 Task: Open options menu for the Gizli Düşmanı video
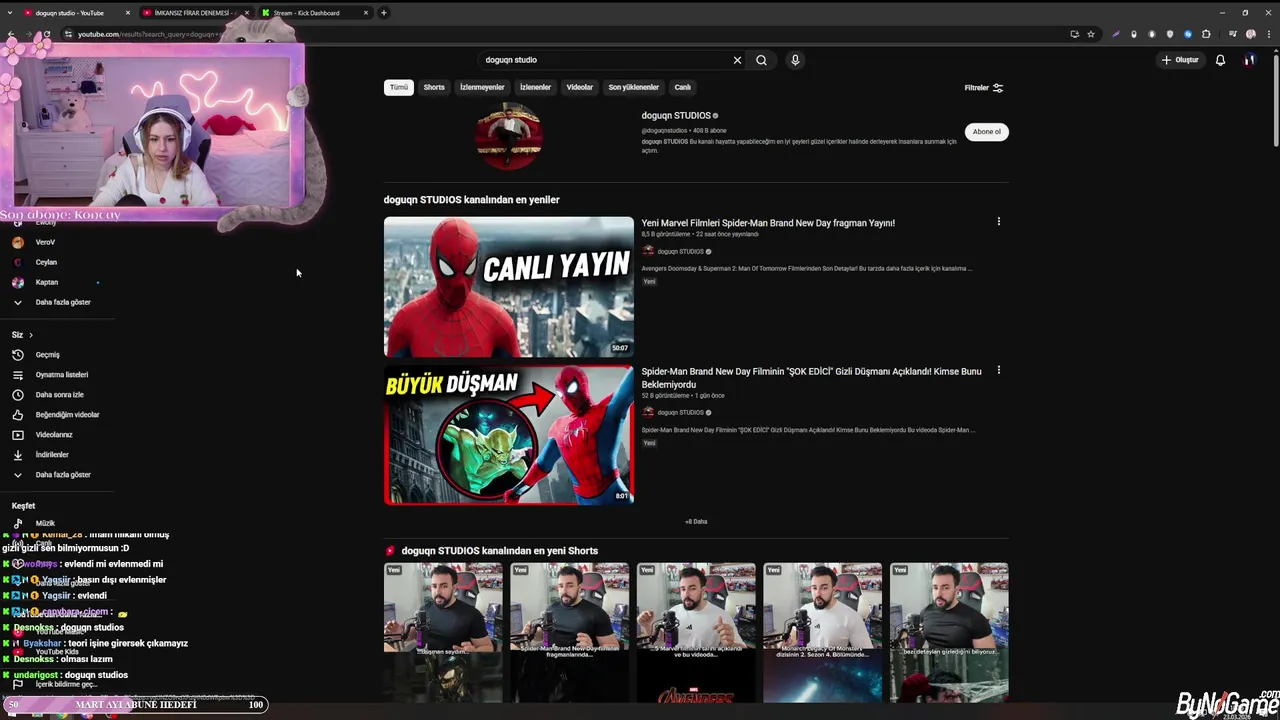998,370
